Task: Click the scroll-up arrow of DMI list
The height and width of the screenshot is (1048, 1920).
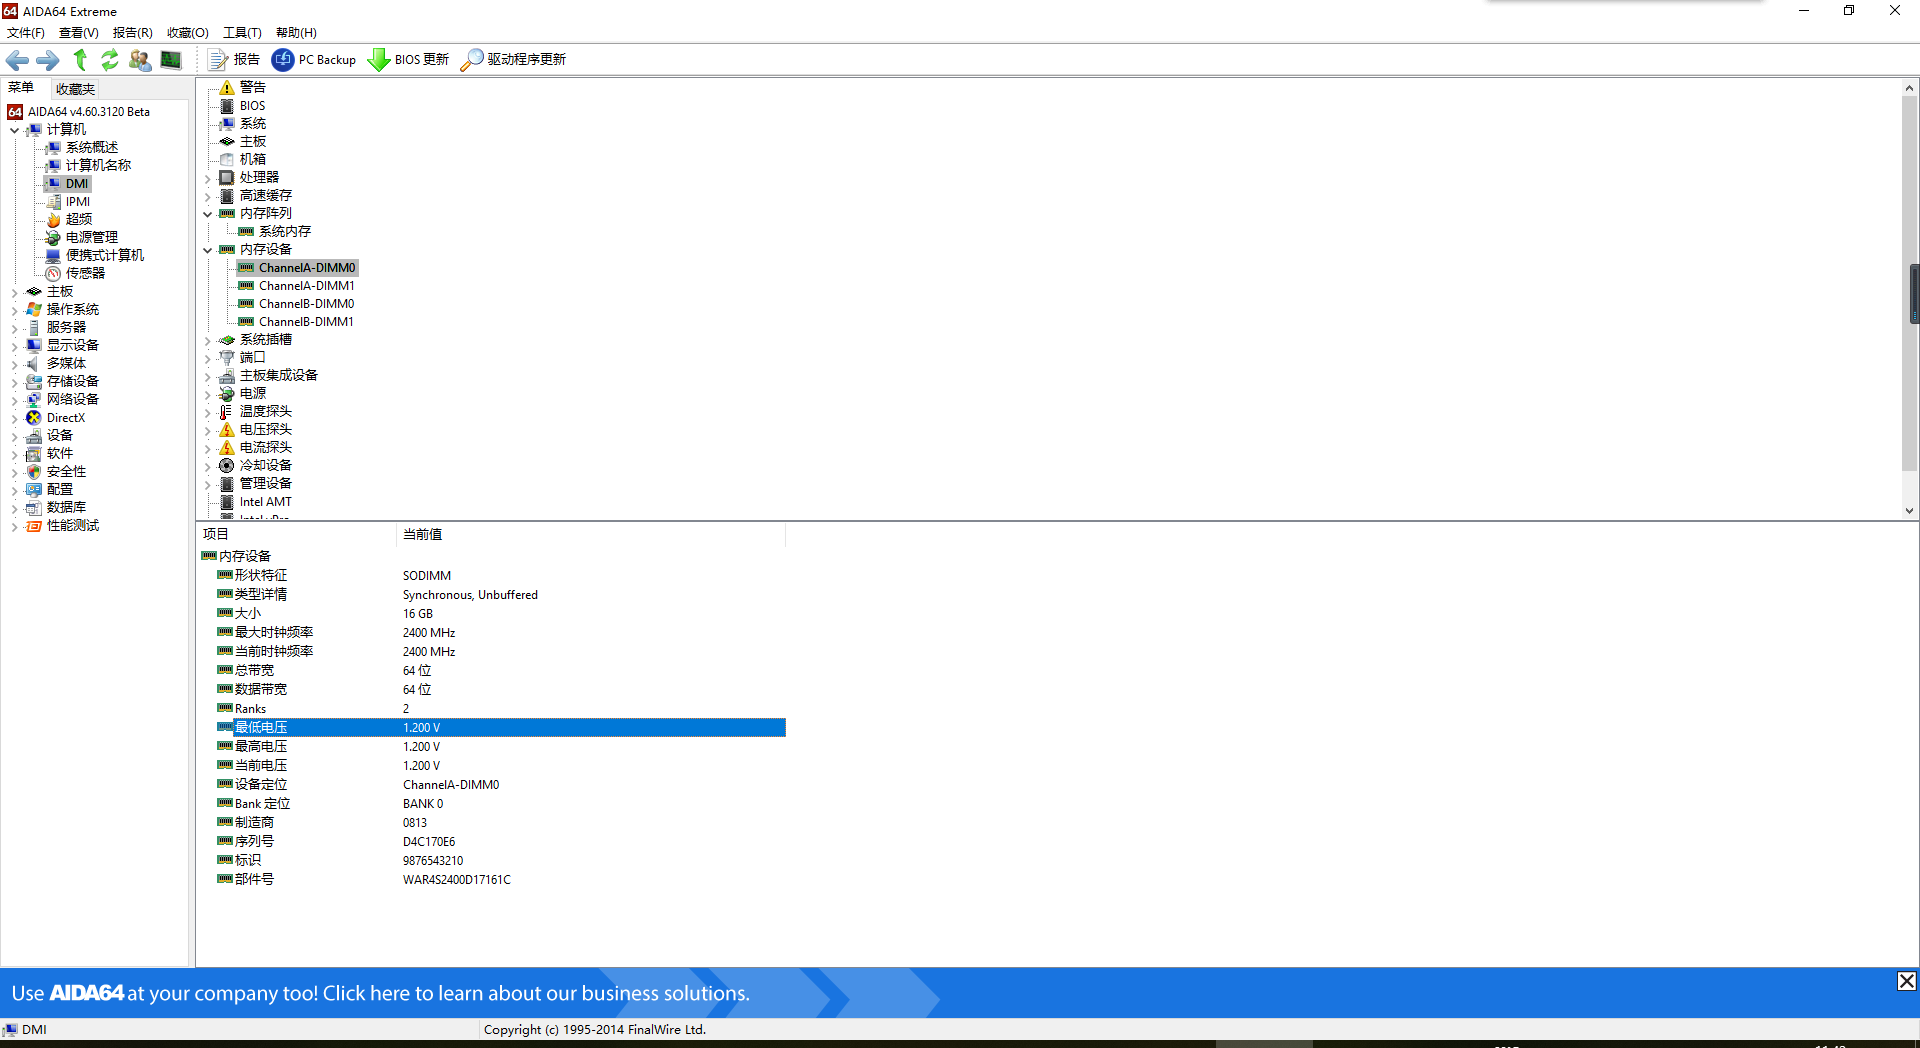Action: coord(1909,88)
